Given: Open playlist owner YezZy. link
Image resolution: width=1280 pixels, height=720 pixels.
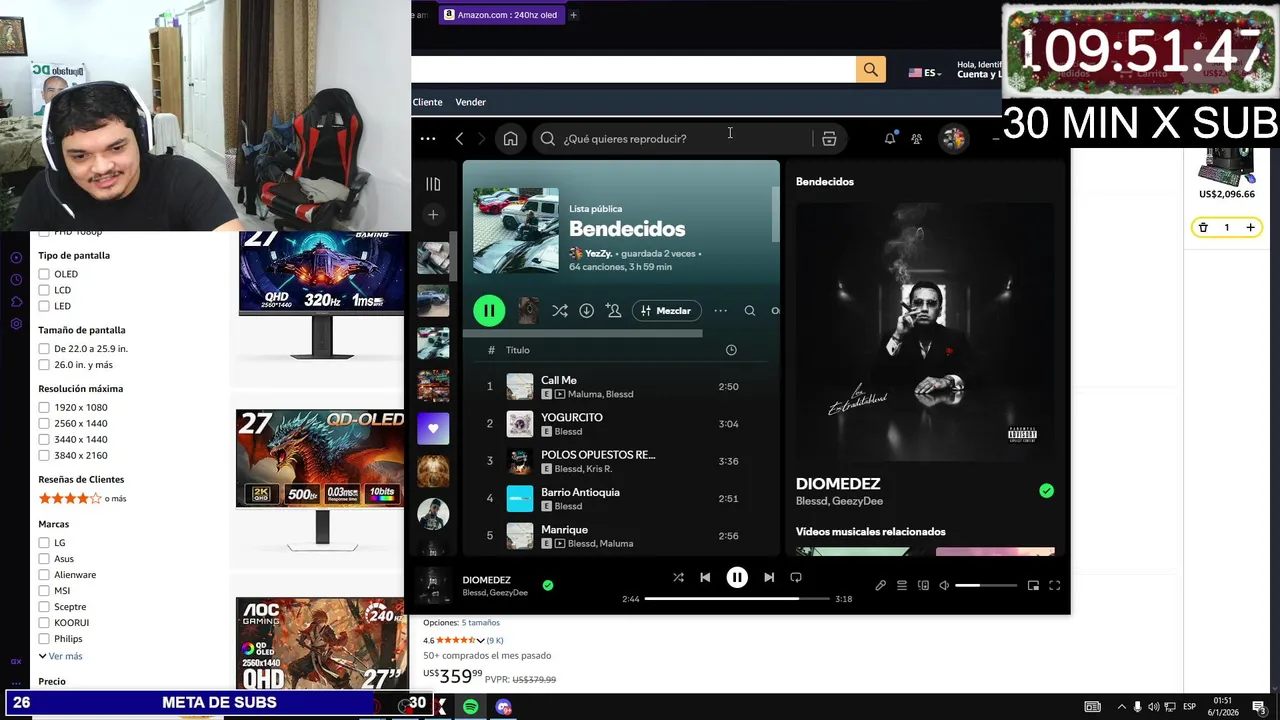Looking at the screenshot, I should click(598, 254).
